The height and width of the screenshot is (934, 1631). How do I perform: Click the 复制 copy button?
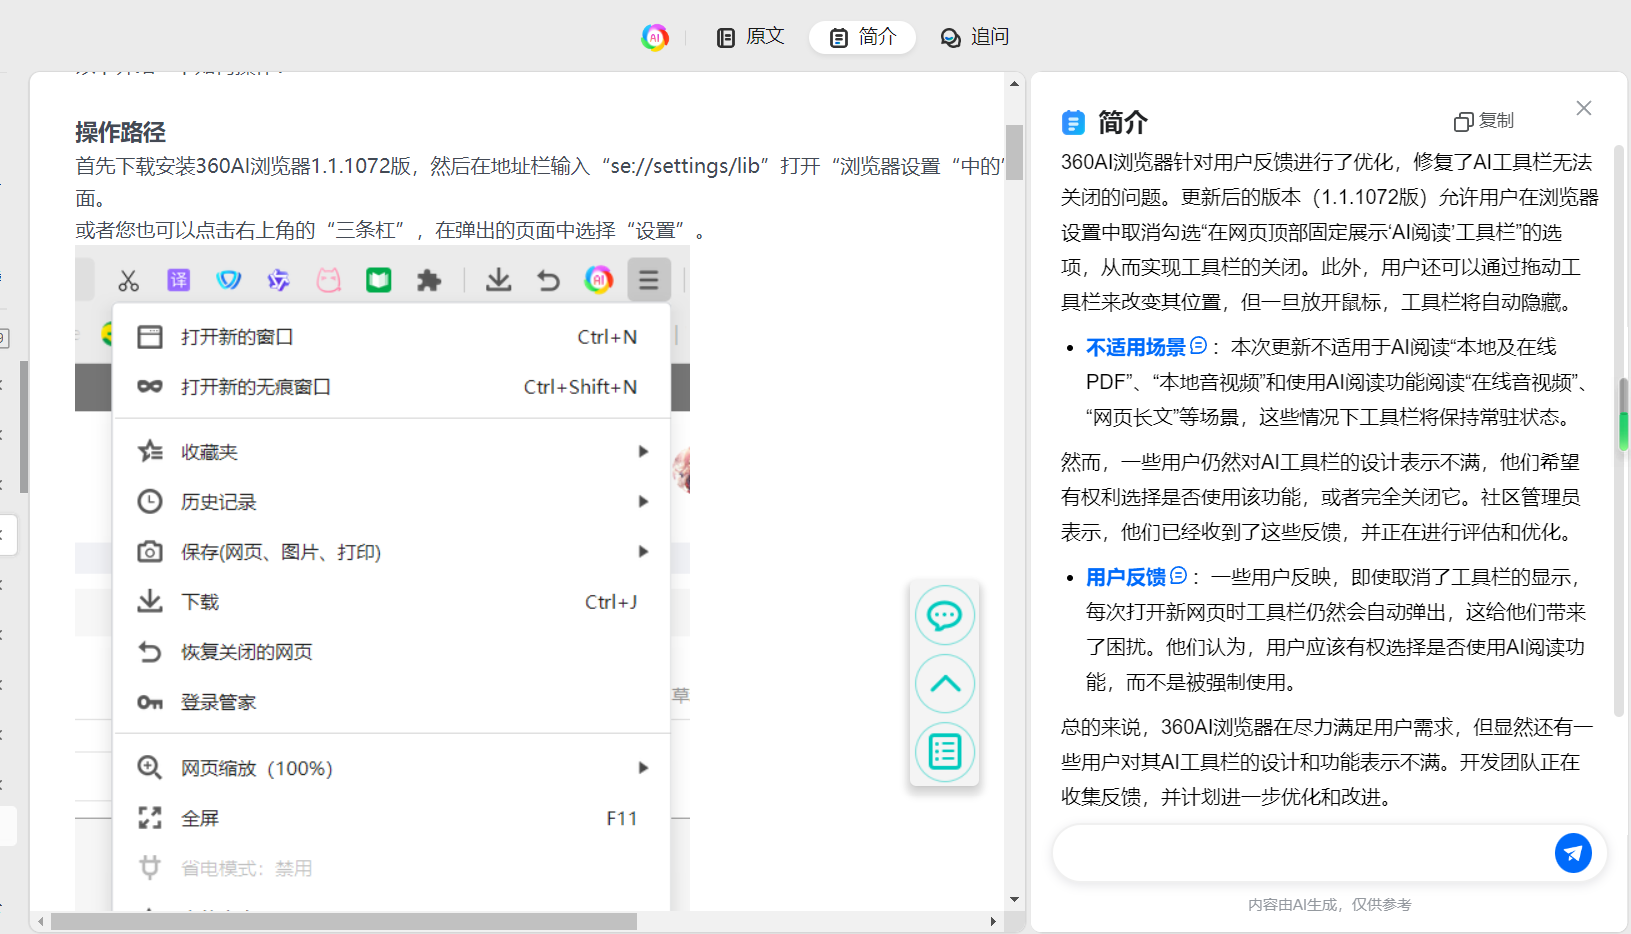pos(1484,121)
